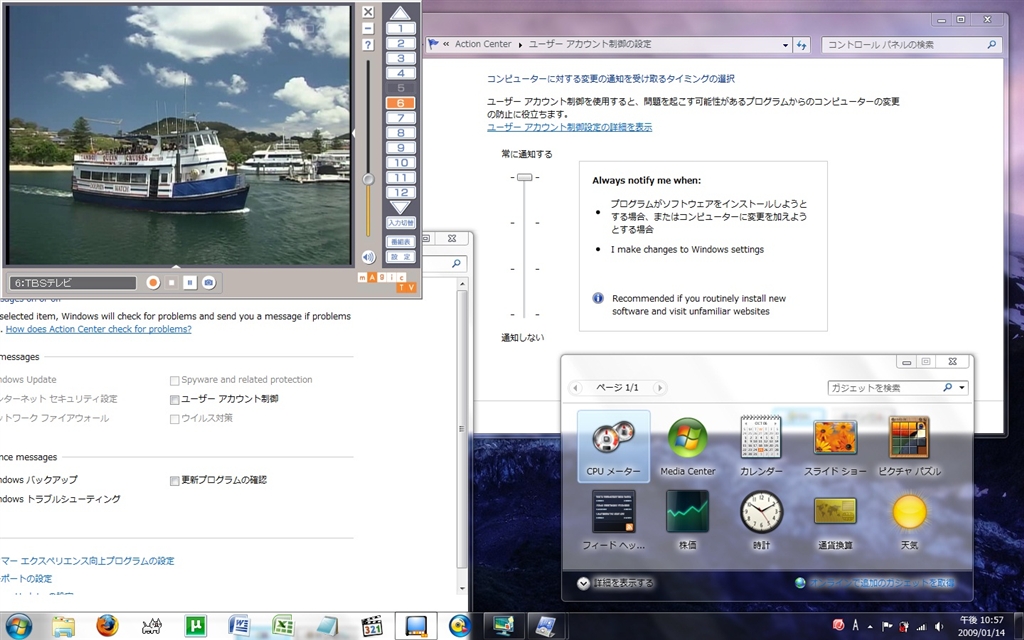Click the system volume tray icon
The width and height of the screenshot is (1024, 640).
[x=939, y=626]
